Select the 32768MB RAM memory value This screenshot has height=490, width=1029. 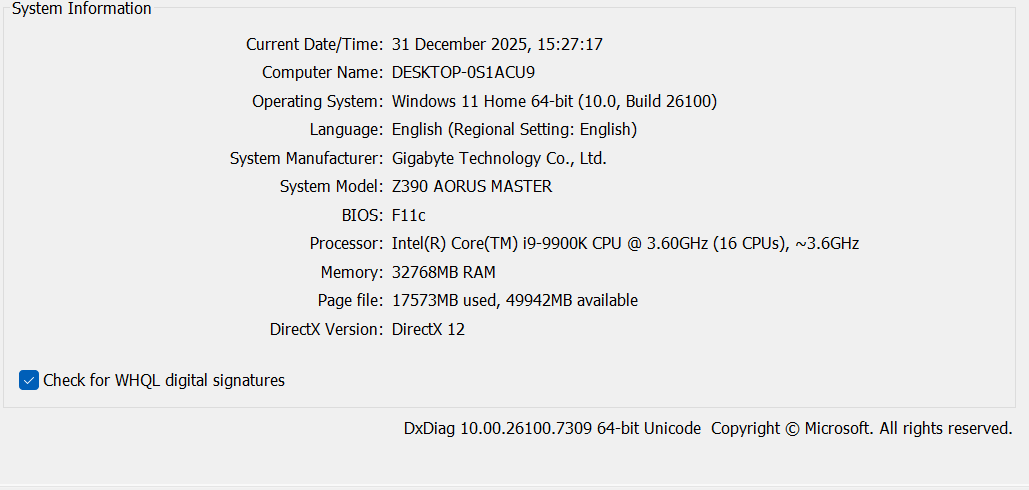point(443,272)
